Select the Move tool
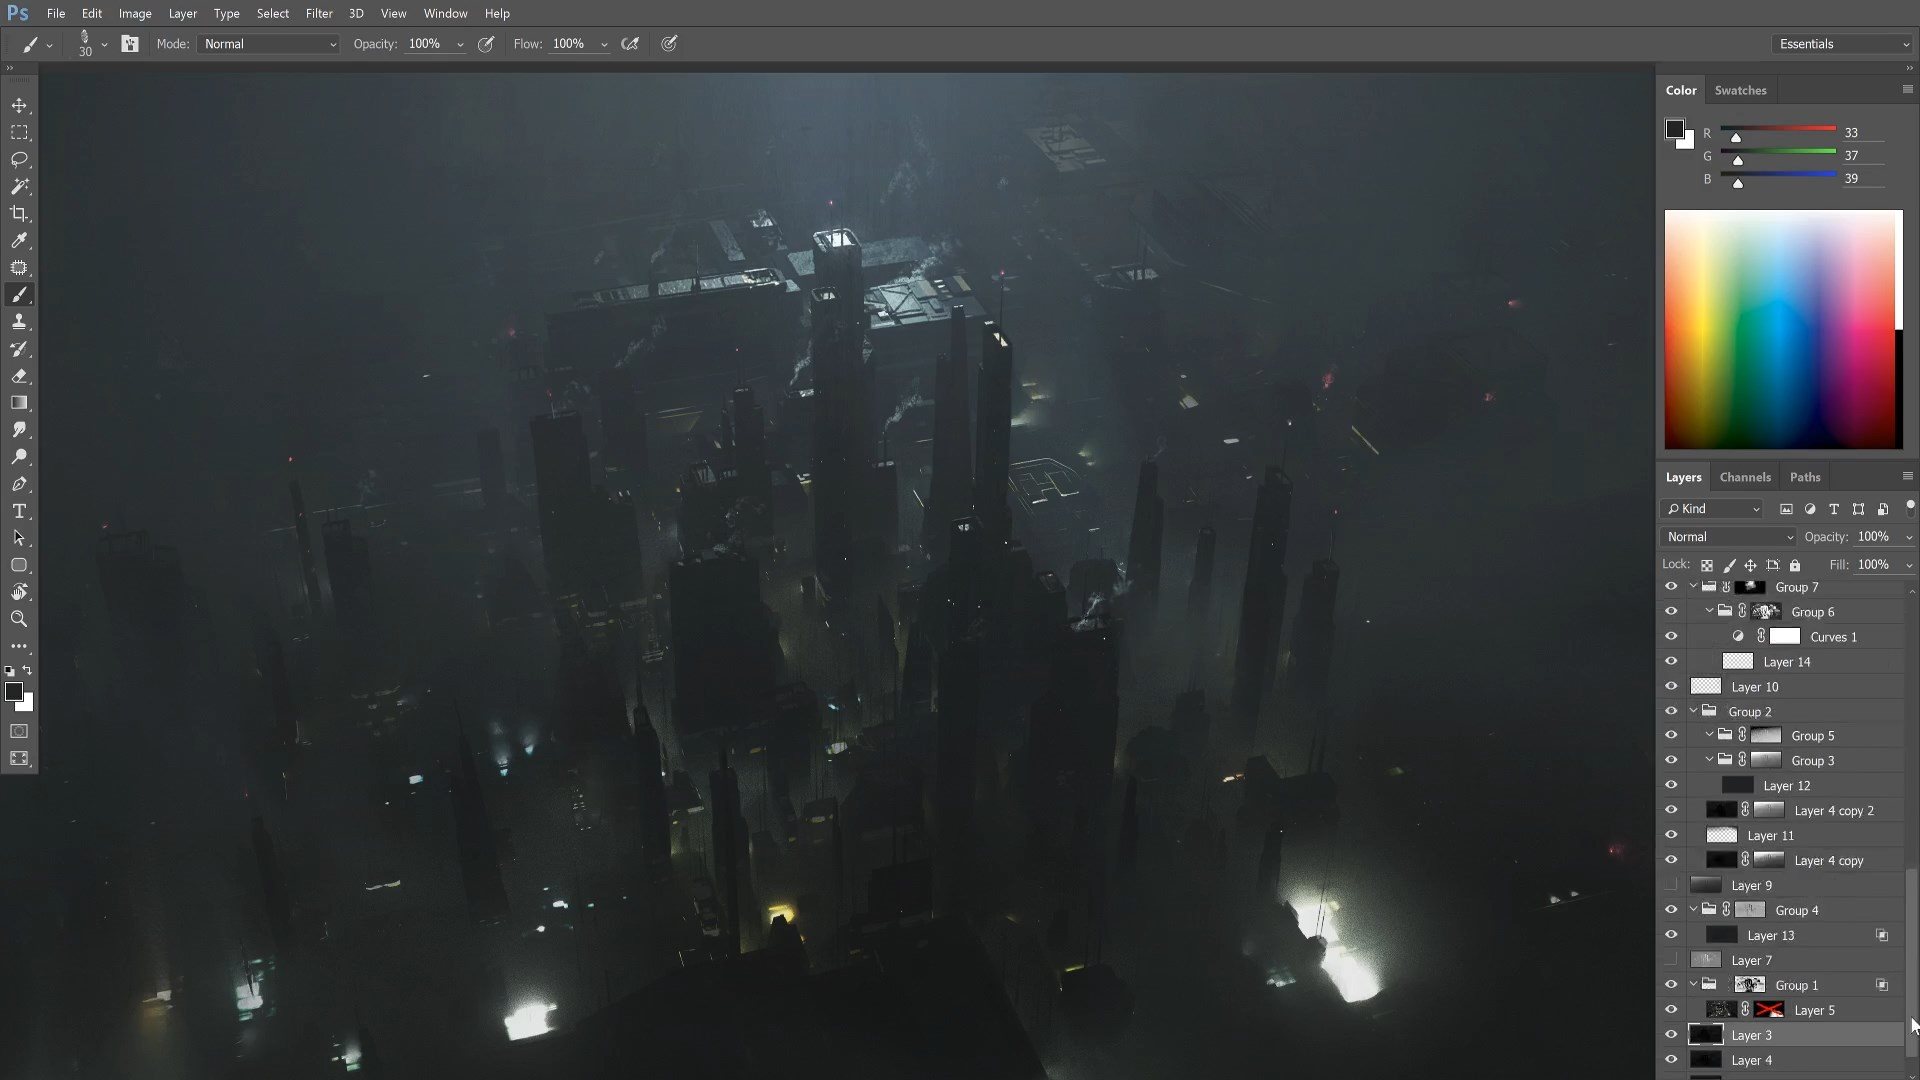Screen dimensions: 1920x1080 pos(19,106)
